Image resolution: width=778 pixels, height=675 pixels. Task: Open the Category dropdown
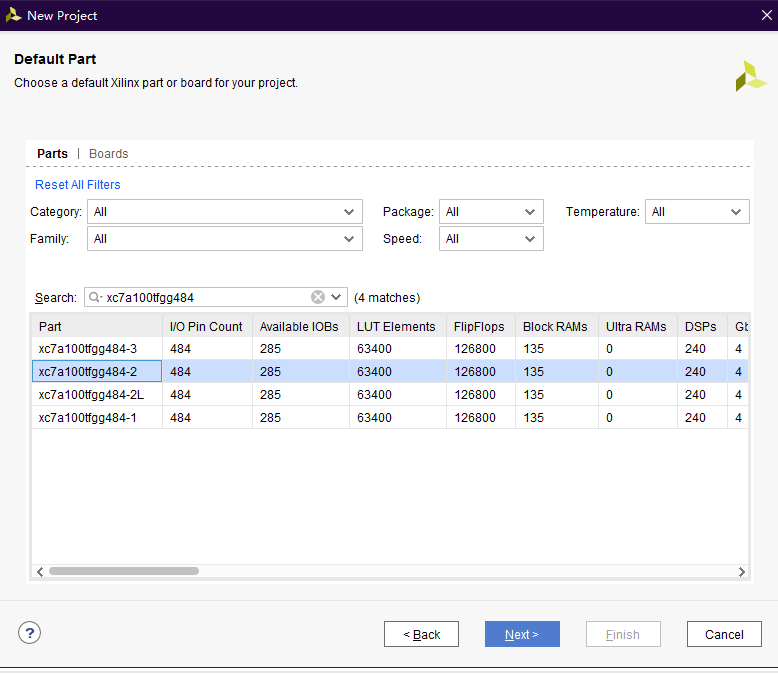pyautogui.click(x=225, y=212)
